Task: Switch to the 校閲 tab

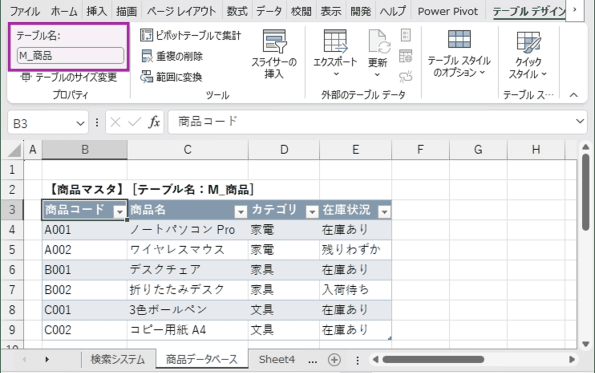Action: coord(301,11)
